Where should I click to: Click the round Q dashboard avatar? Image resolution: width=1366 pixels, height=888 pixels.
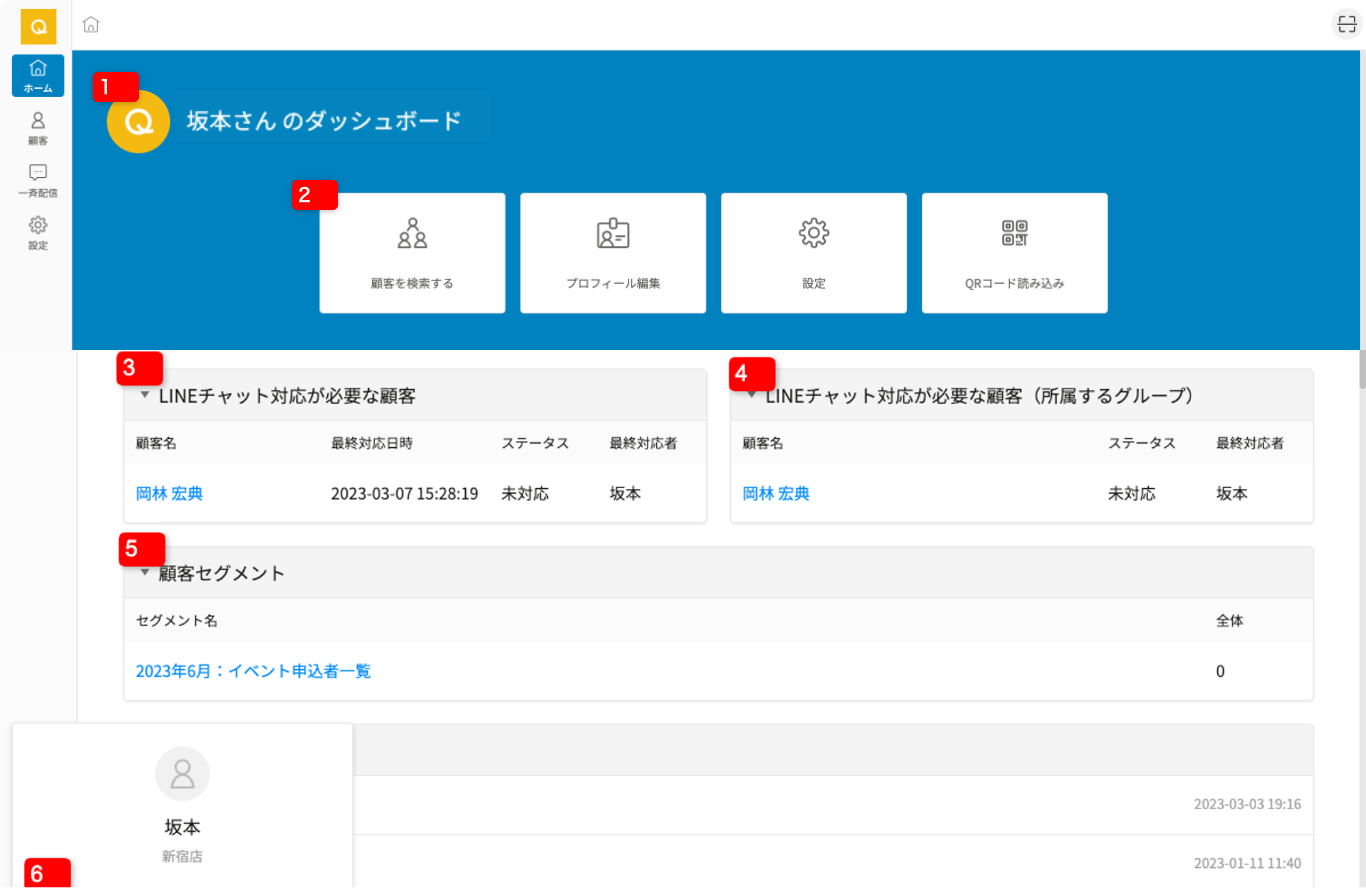point(136,123)
